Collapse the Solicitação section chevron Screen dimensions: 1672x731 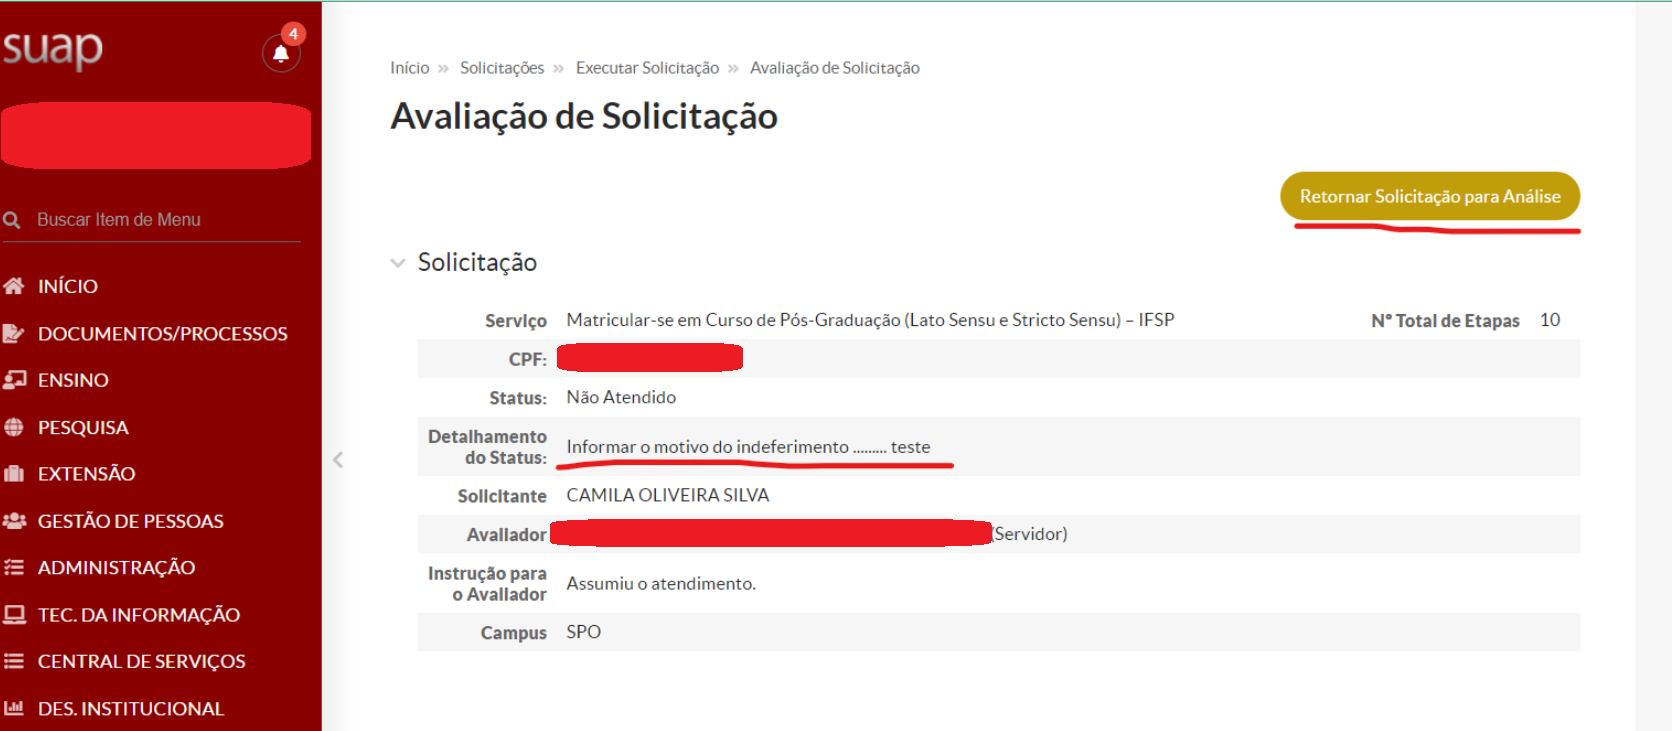click(x=398, y=263)
